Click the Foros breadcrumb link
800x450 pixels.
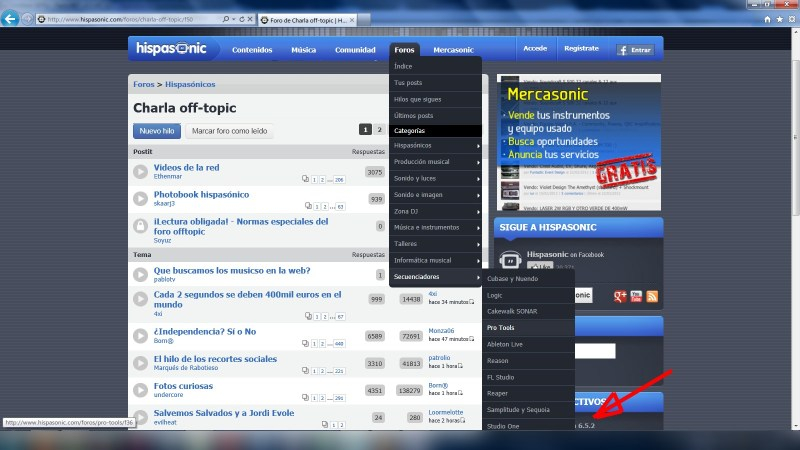click(143, 84)
